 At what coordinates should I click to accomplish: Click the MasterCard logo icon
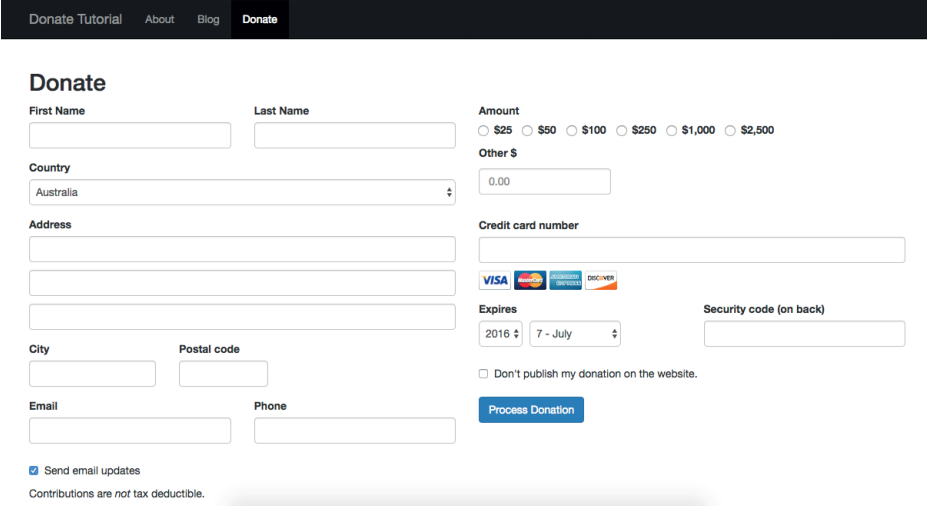(530, 280)
